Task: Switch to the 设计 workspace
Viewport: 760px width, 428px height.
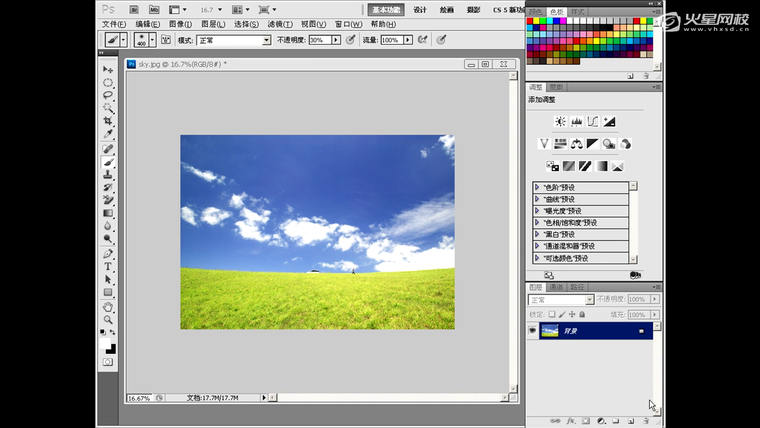Action: tap(419, 9)
